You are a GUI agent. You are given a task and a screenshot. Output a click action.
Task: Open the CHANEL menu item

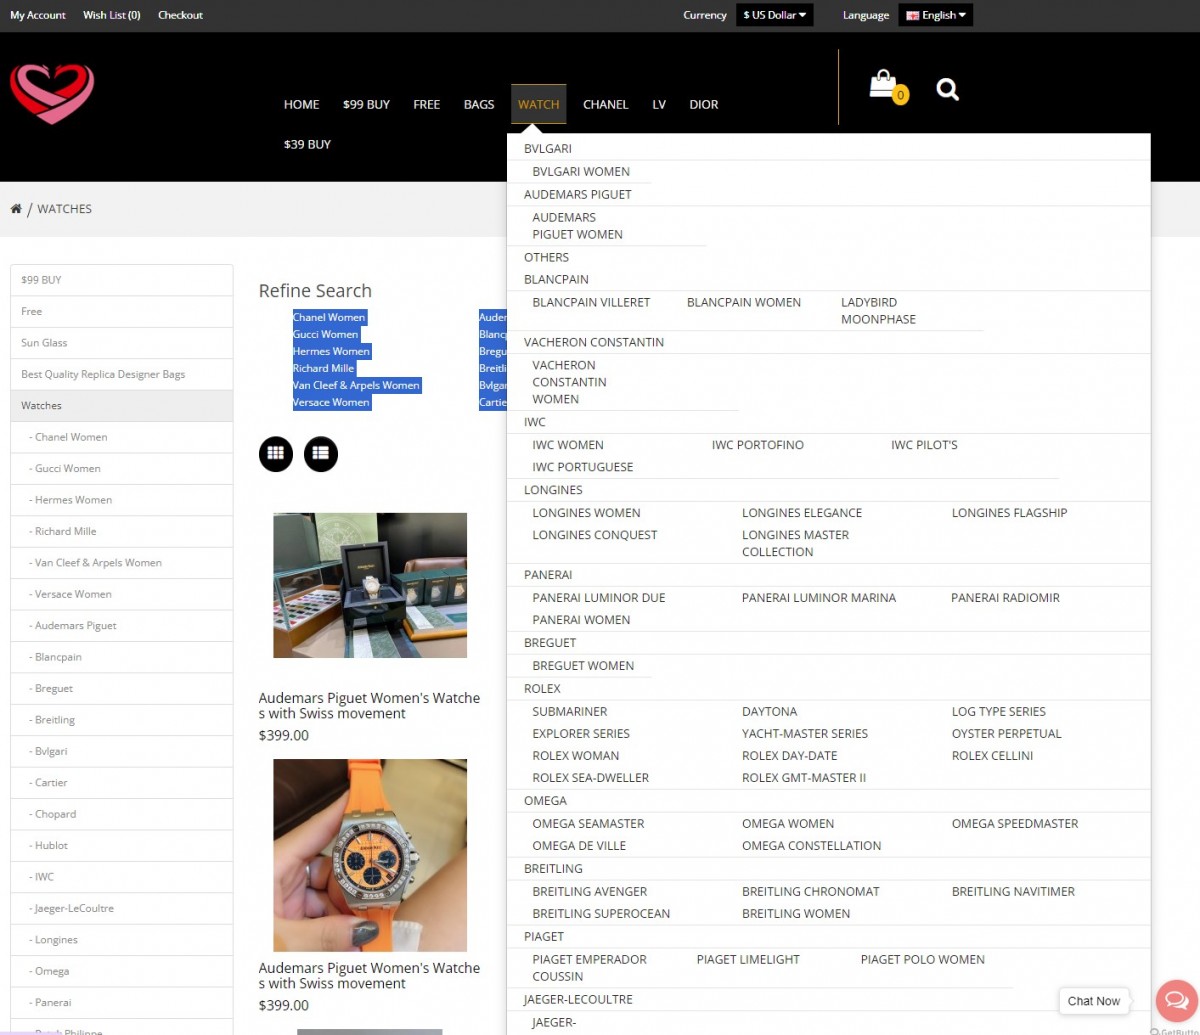coord(606,104)
